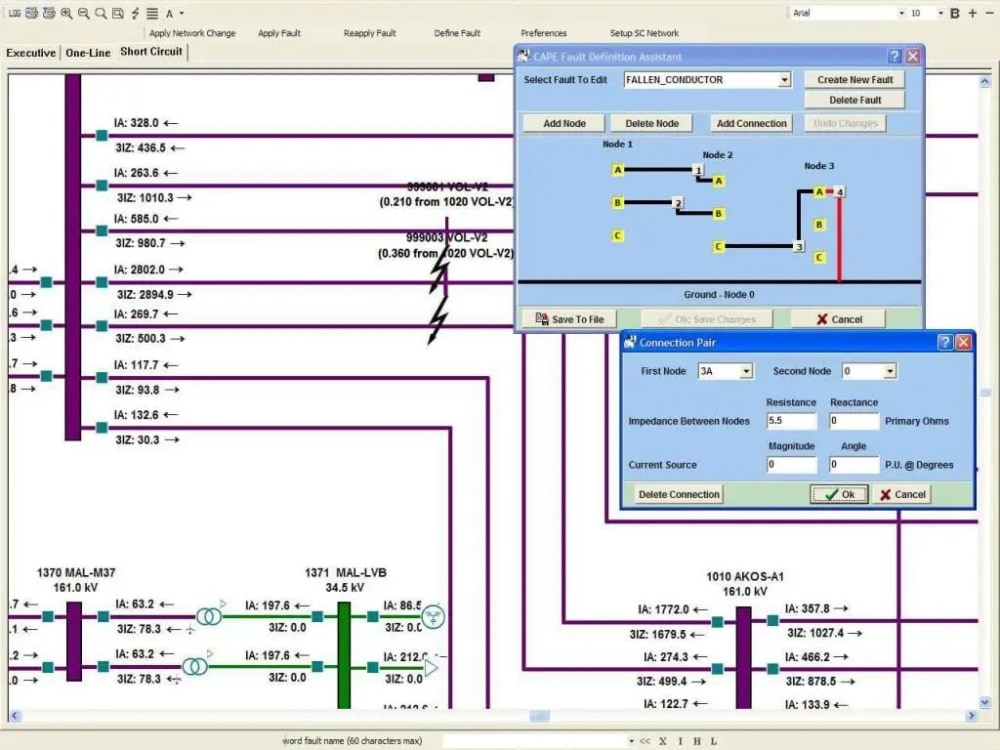Click Add Node button

(564, 123)
